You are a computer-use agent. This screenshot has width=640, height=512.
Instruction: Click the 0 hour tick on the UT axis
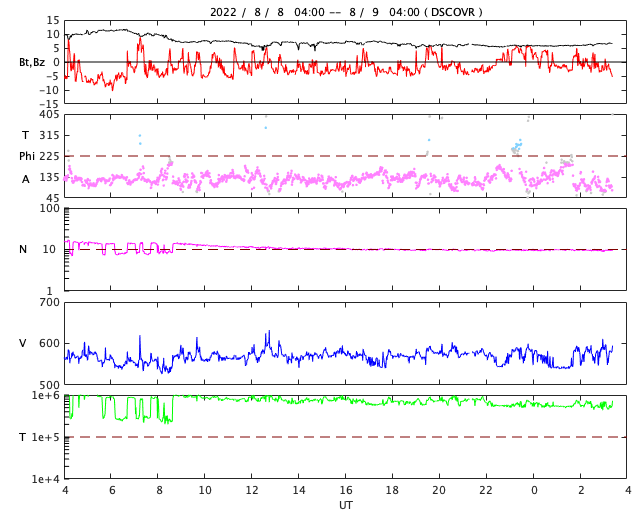pyautogui.click(x=534, y=490)
